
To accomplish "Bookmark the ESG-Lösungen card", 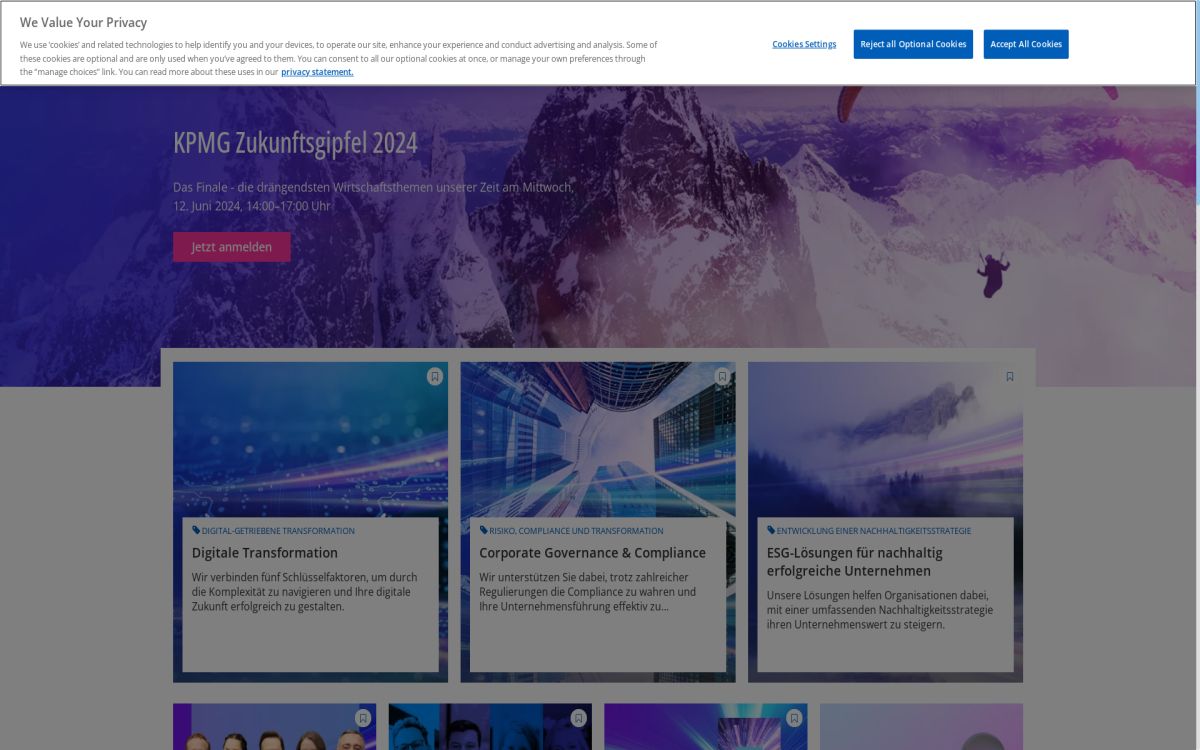I will click(1010, 377).
